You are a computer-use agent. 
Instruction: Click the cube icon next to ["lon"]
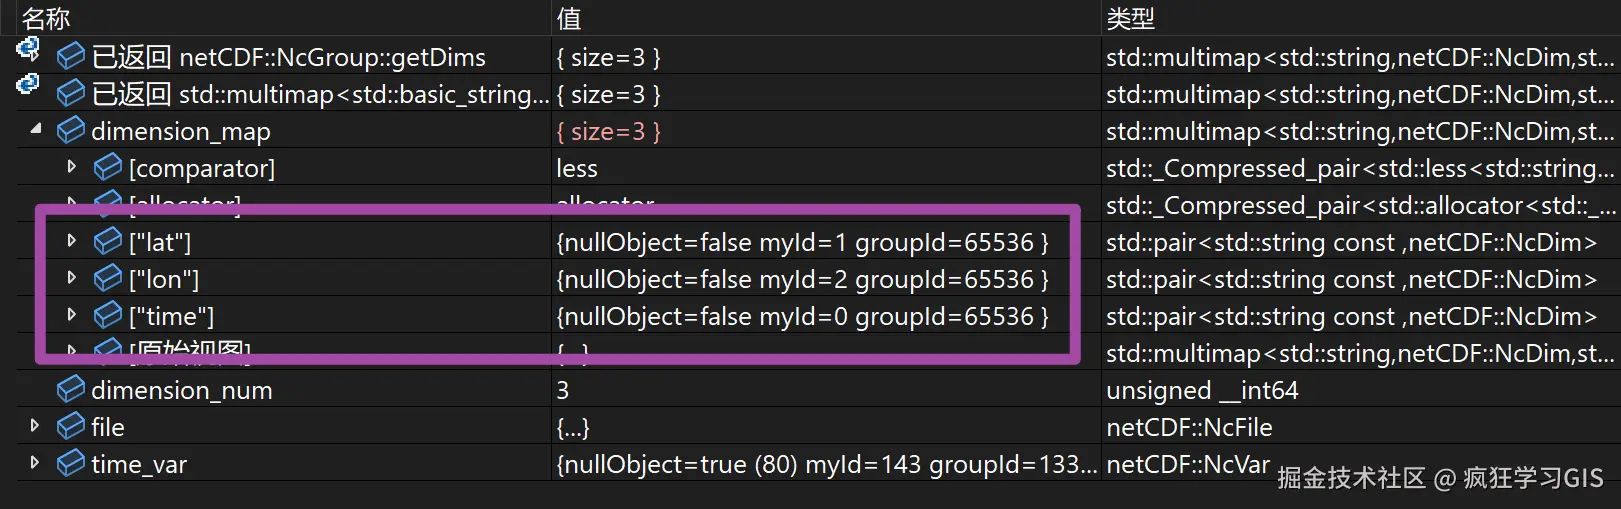(108, 278)
